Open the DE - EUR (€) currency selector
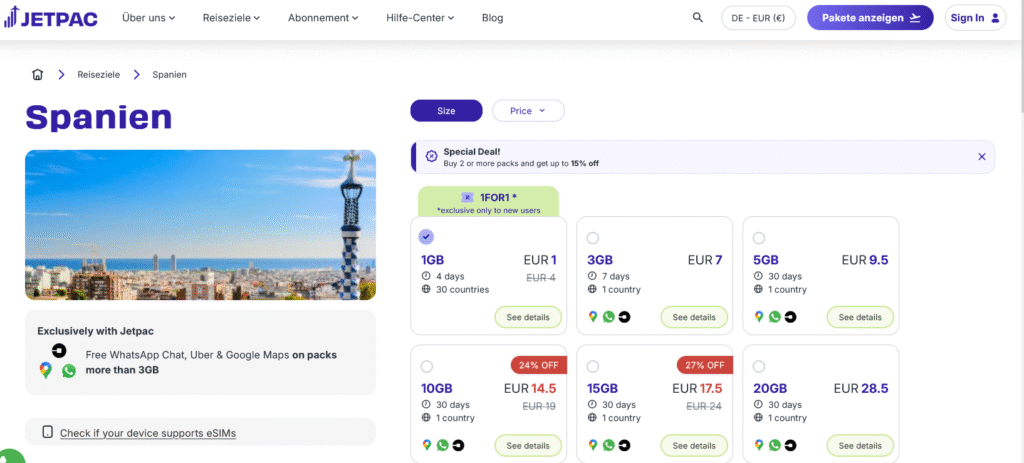1024x463 pixels. pyautogui.click(x=758, y=18)
